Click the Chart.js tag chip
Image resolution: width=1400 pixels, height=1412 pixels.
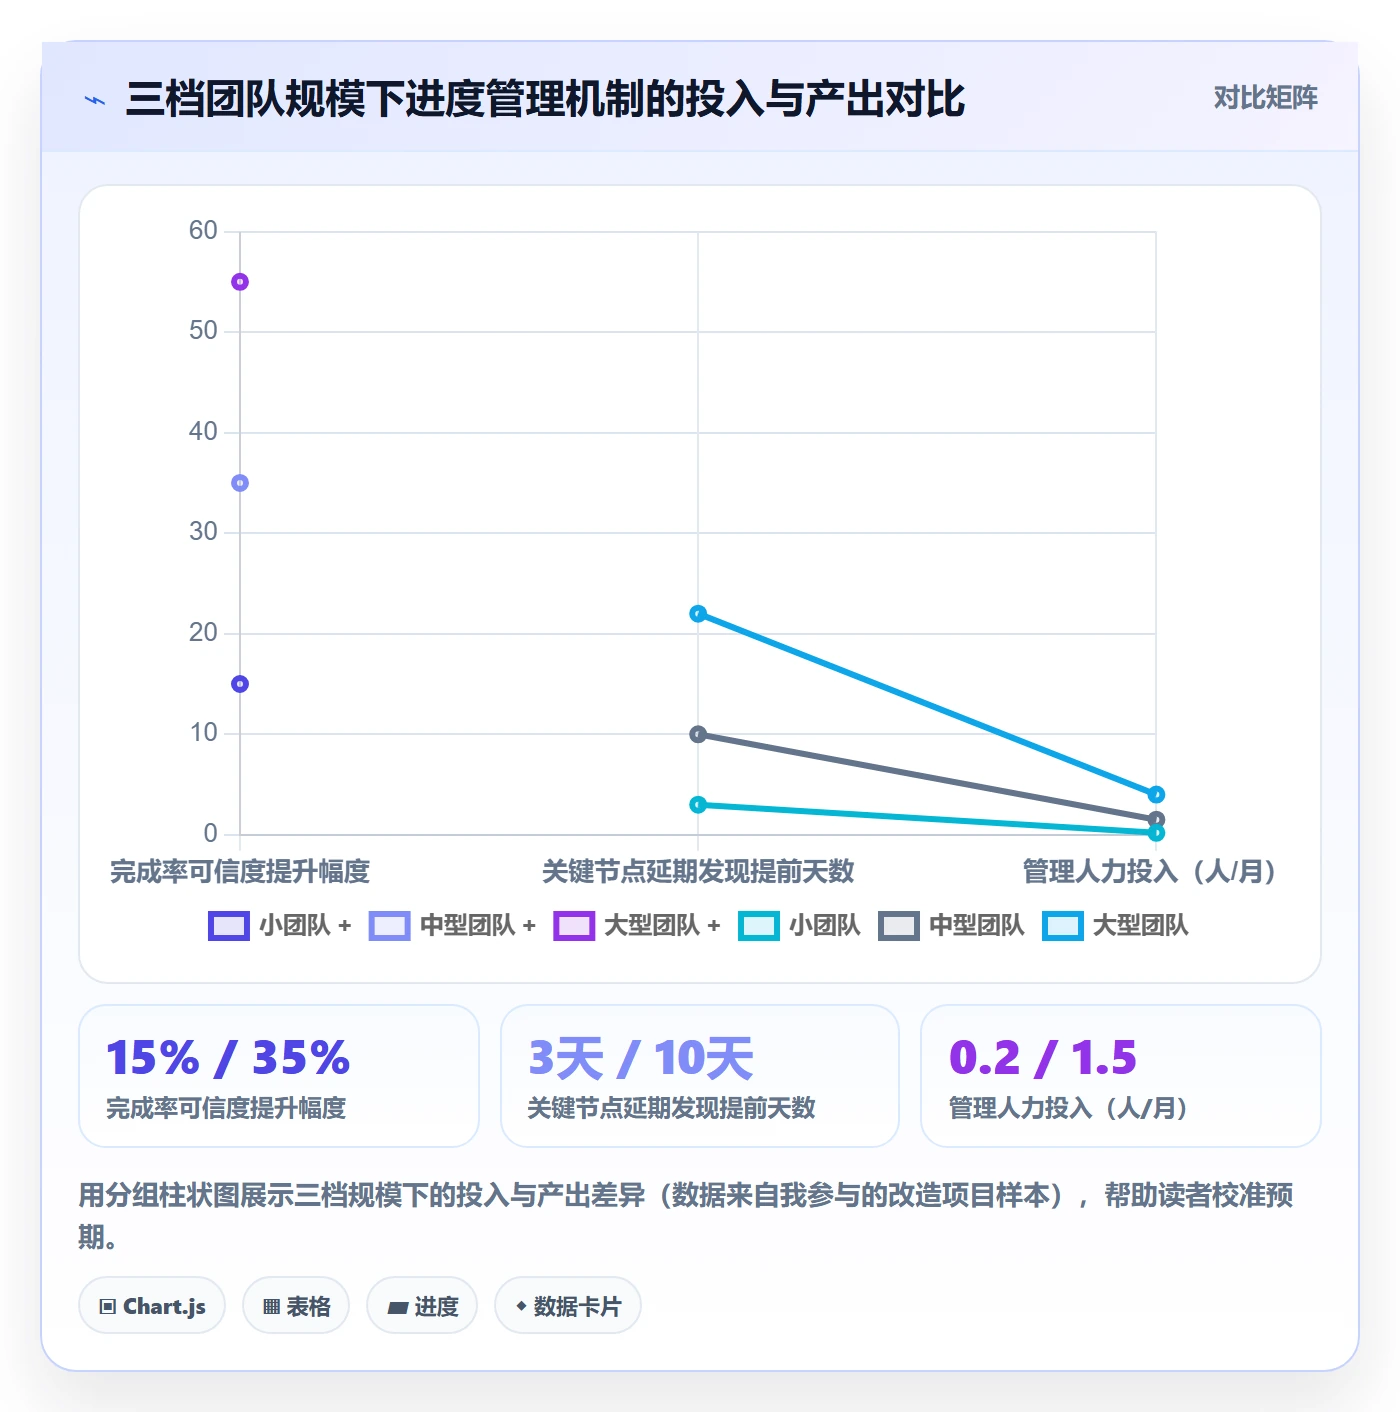[x=152, y=1306]
